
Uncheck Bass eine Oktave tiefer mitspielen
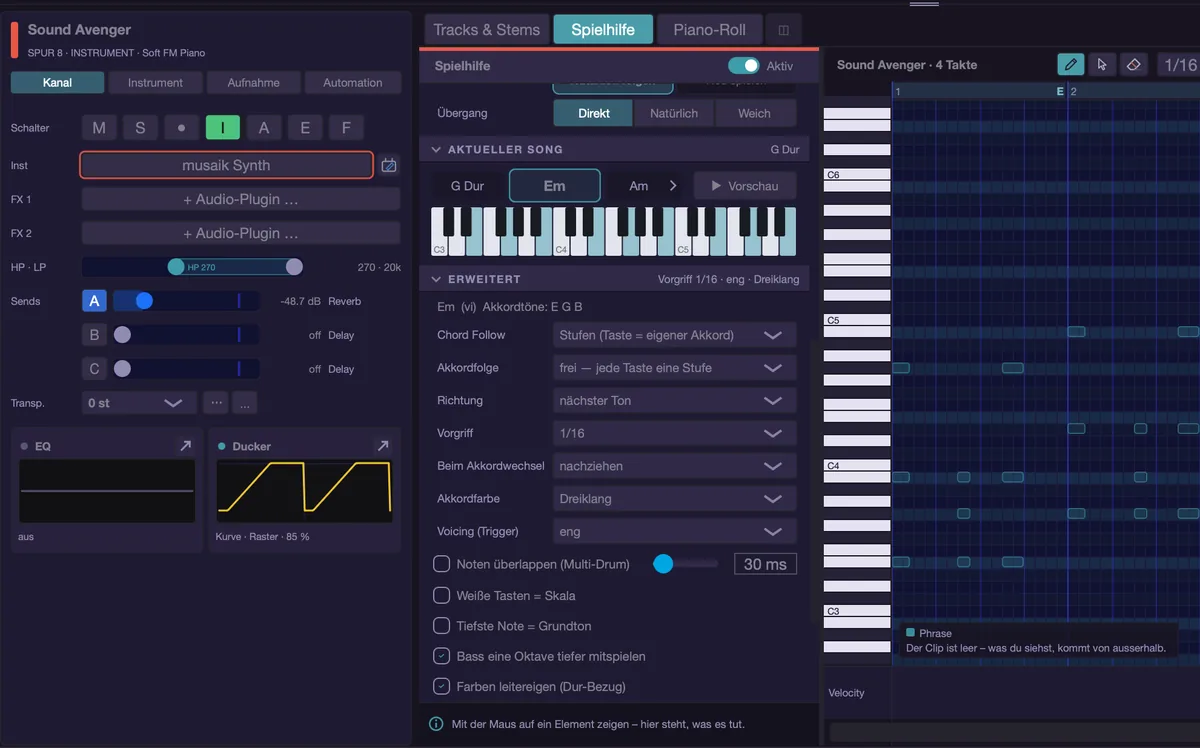441,657
